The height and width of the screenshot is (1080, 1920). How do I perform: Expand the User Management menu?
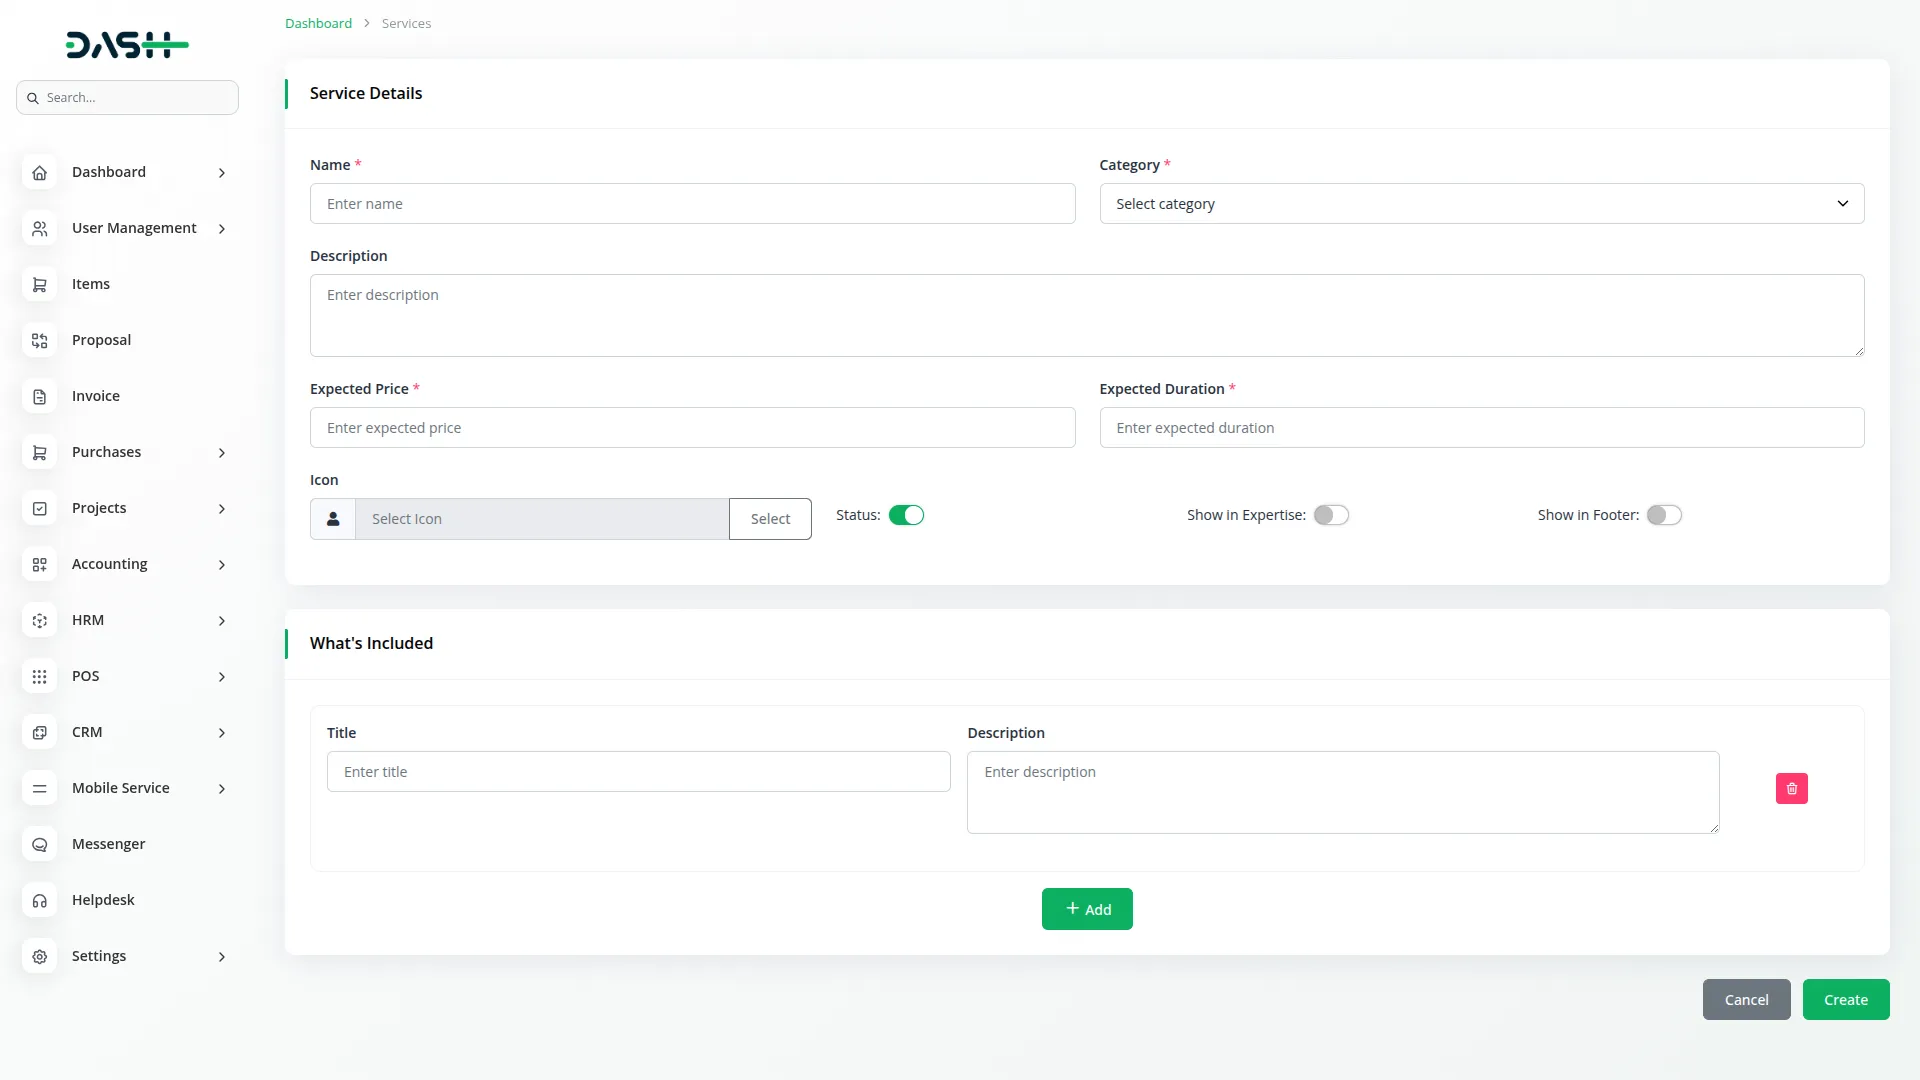pyautogui.click(x=221, y=228)
